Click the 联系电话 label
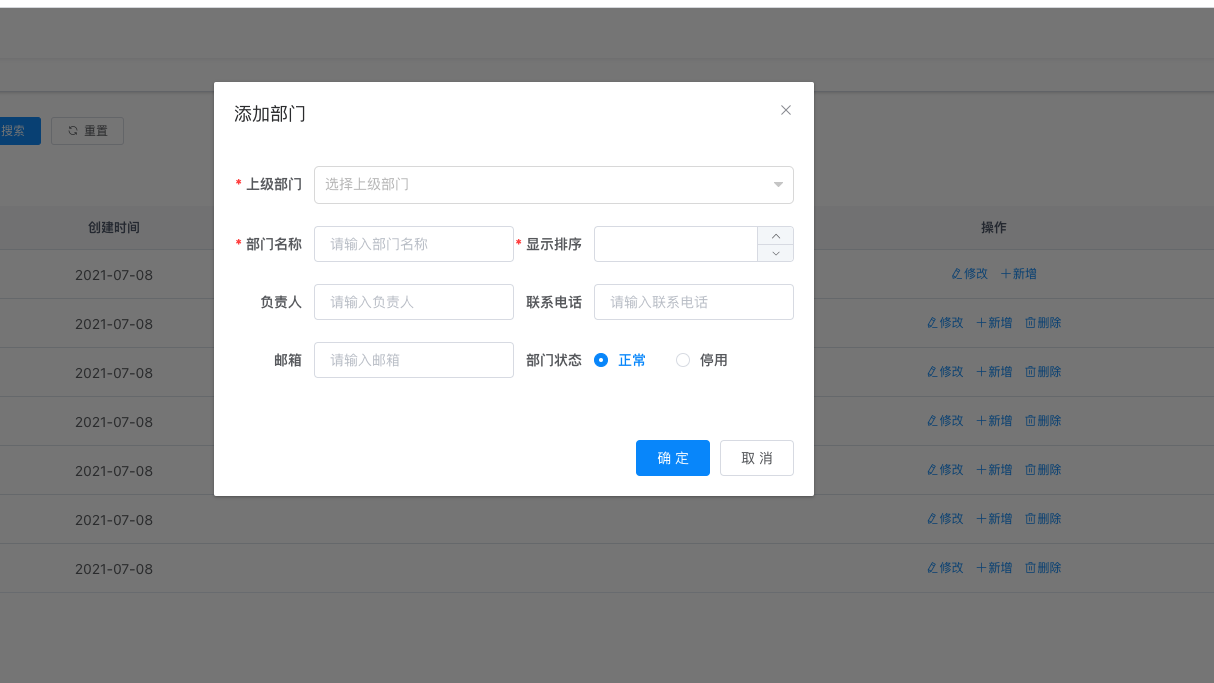 (554, 302)
